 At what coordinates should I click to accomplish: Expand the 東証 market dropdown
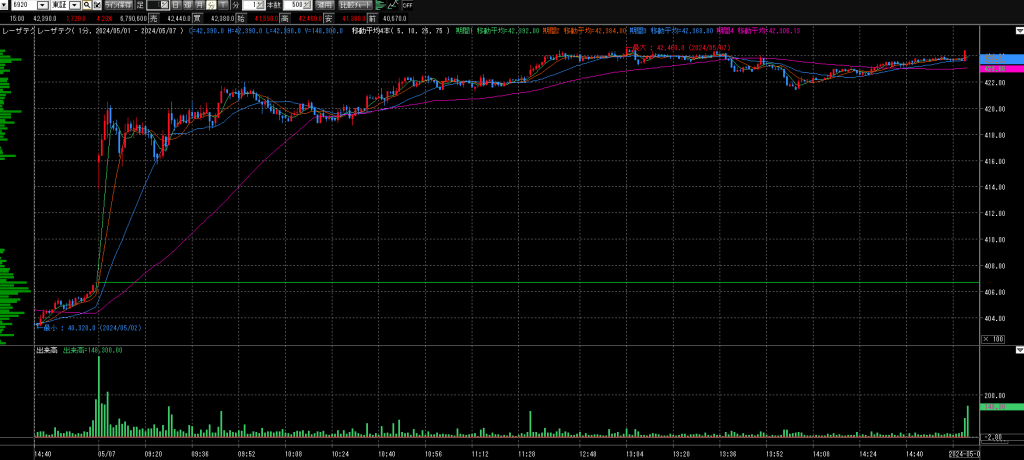[x=74, y=5]
